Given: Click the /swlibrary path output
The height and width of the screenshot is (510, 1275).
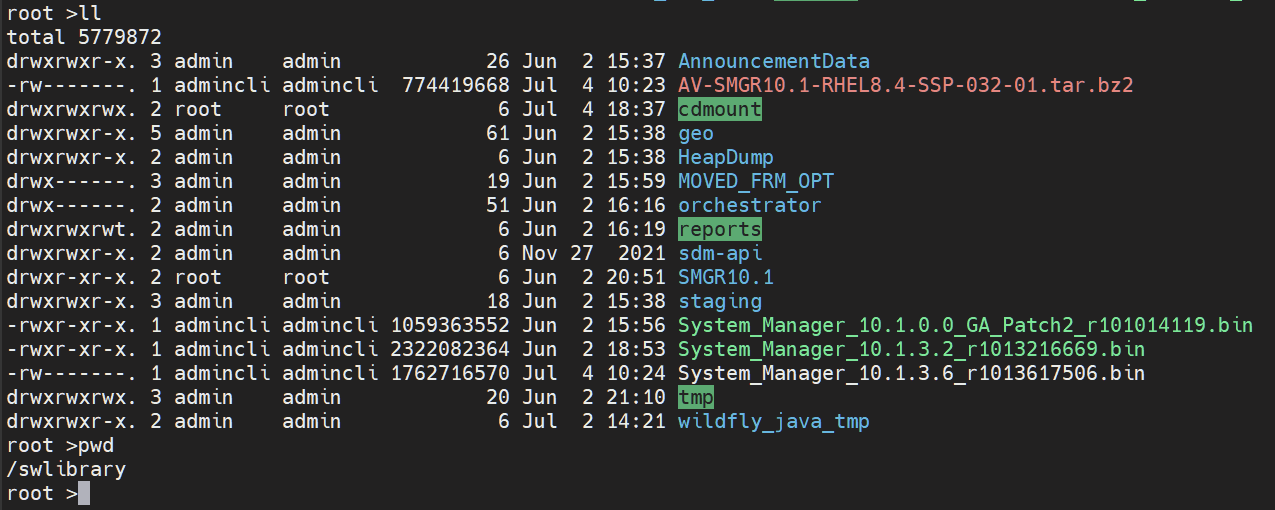Looking at the screenshot, I should point(66,469).
